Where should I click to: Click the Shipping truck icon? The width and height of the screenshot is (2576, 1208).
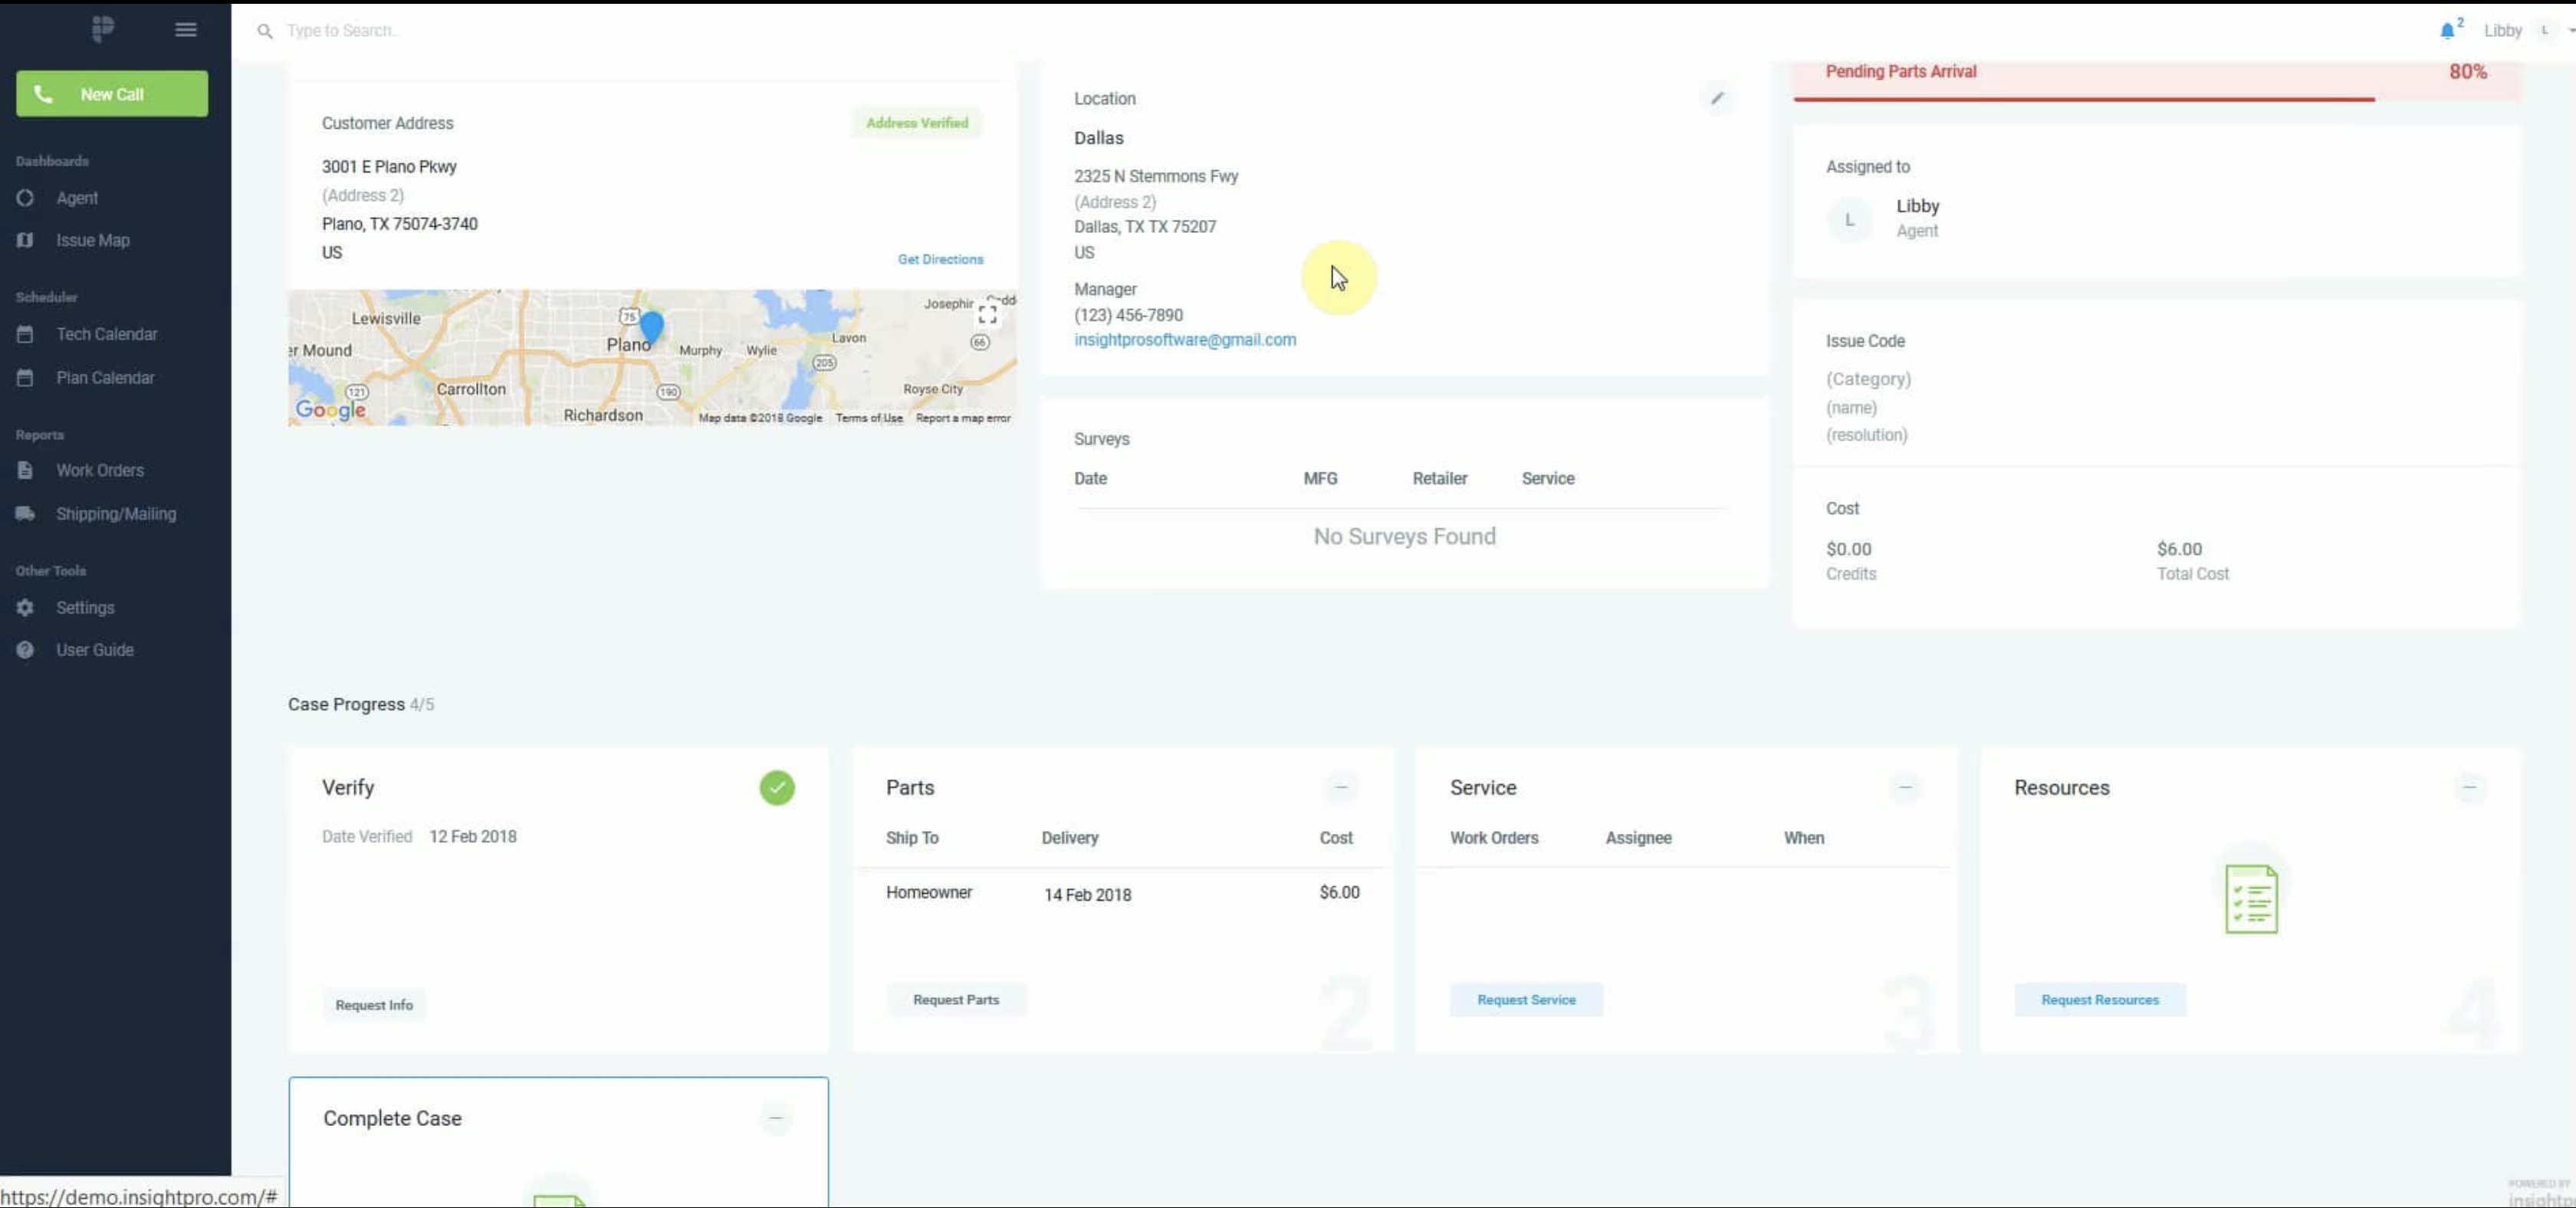(x=25, y=514)
